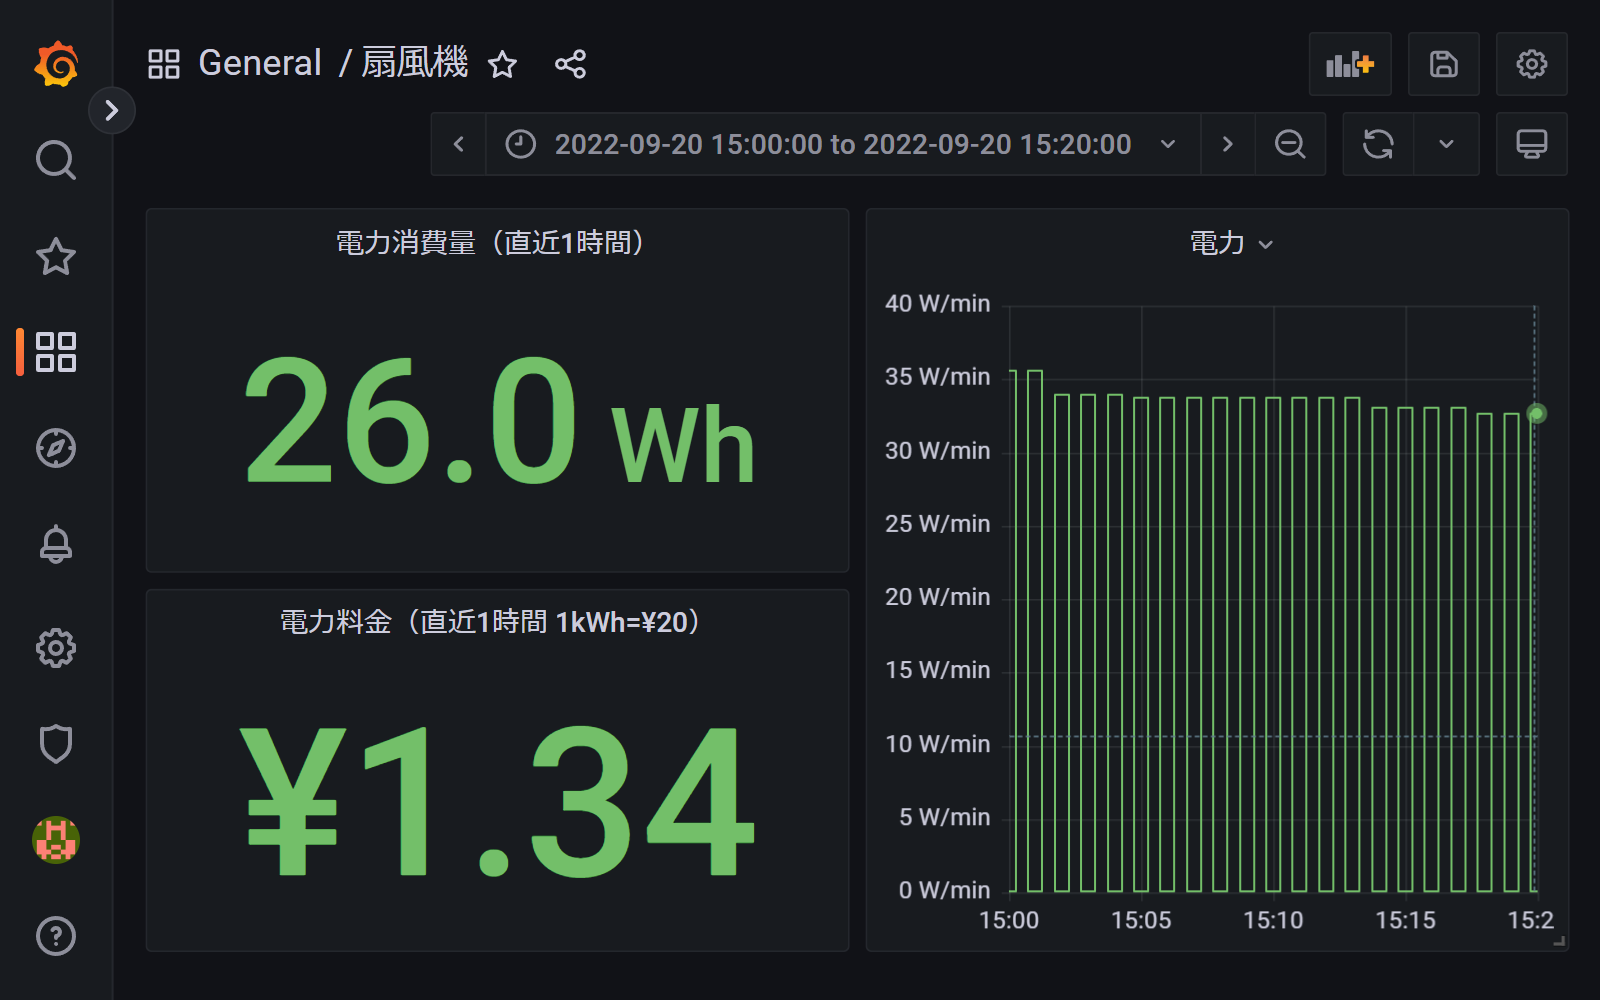Save dashboard with the floppy disk icon
Image resolution: width=1600 pixels, height=1000 pixels.
pyautogui.click(x=1443, y=65)
